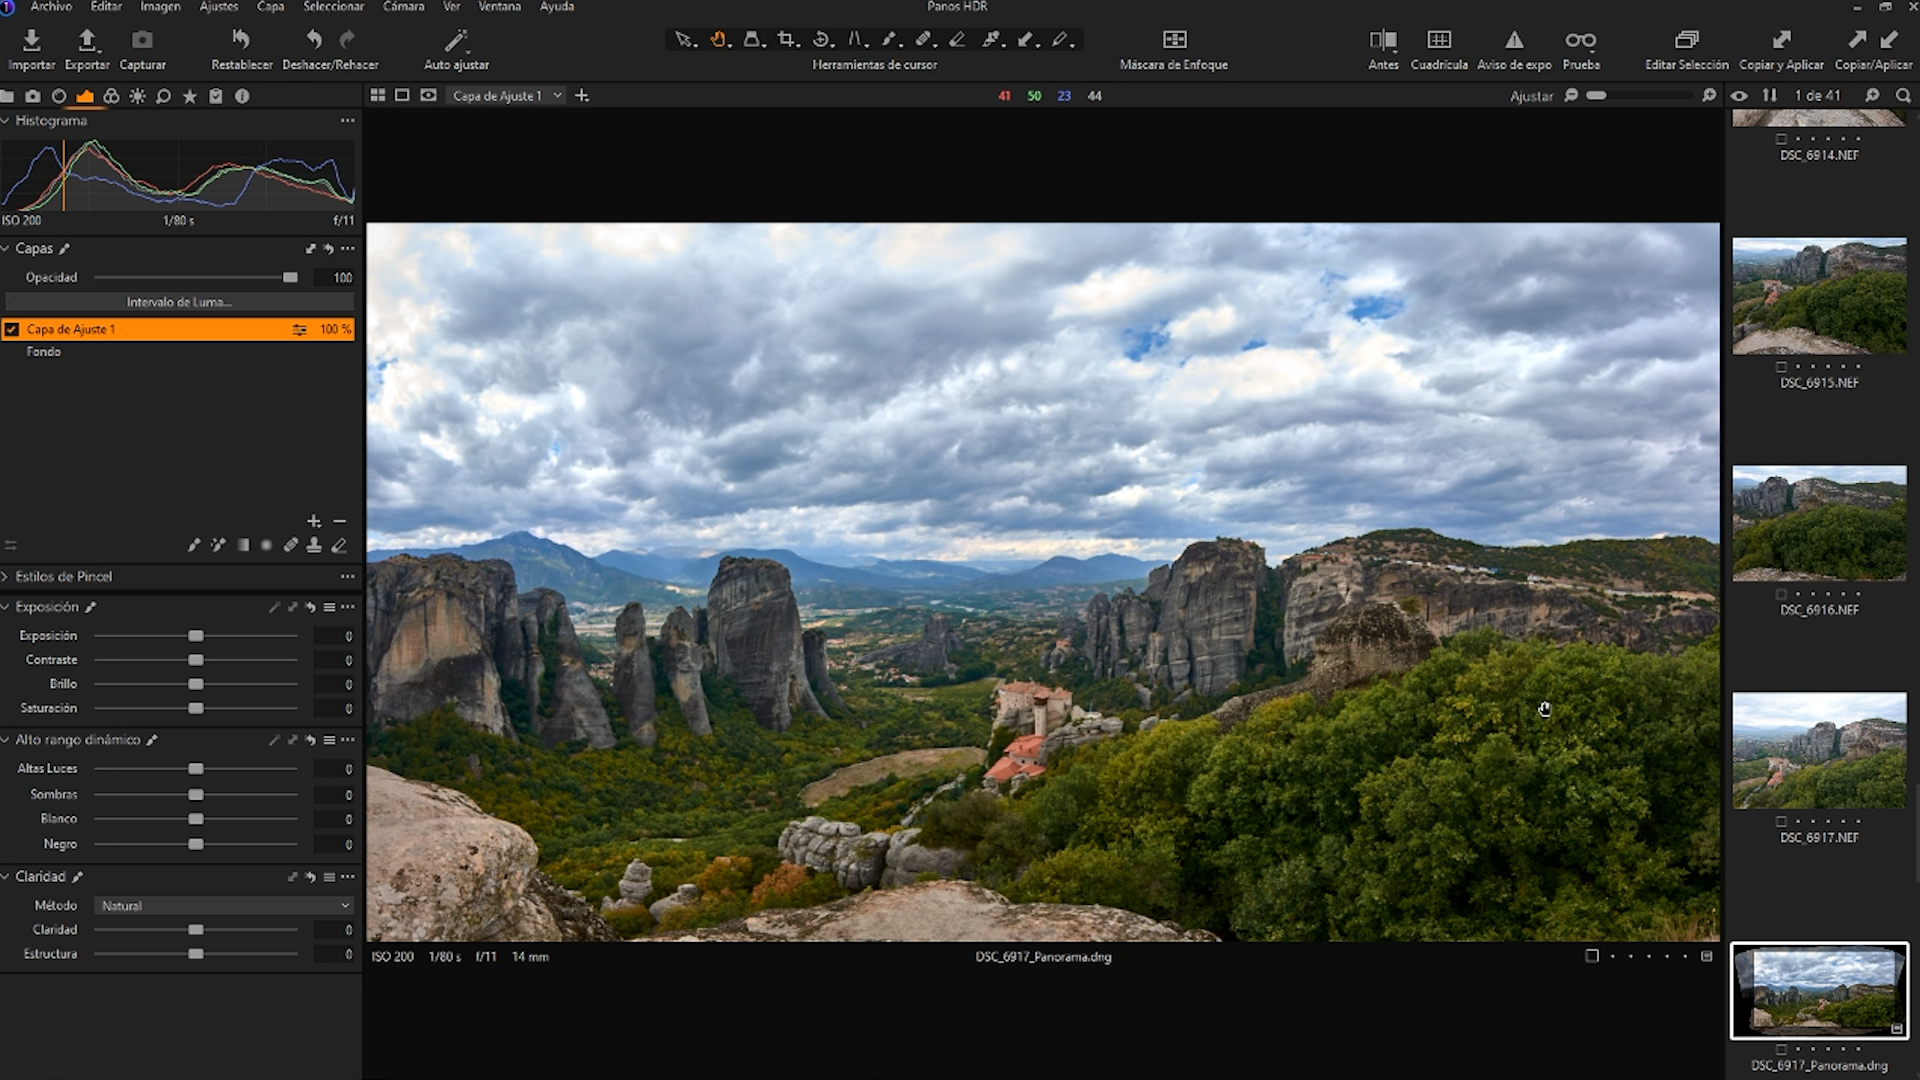
Task: Open the Exposure warning (Aviso de expo)
Action: click(1513, 42)
